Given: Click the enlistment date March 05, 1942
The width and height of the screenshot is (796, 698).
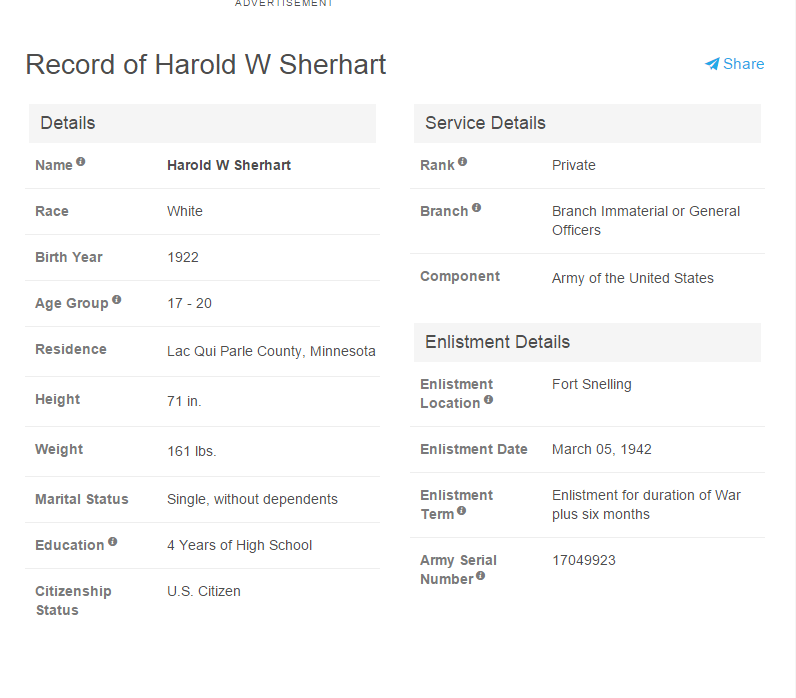Looking at the screenshot, I should tap(602, 449).
